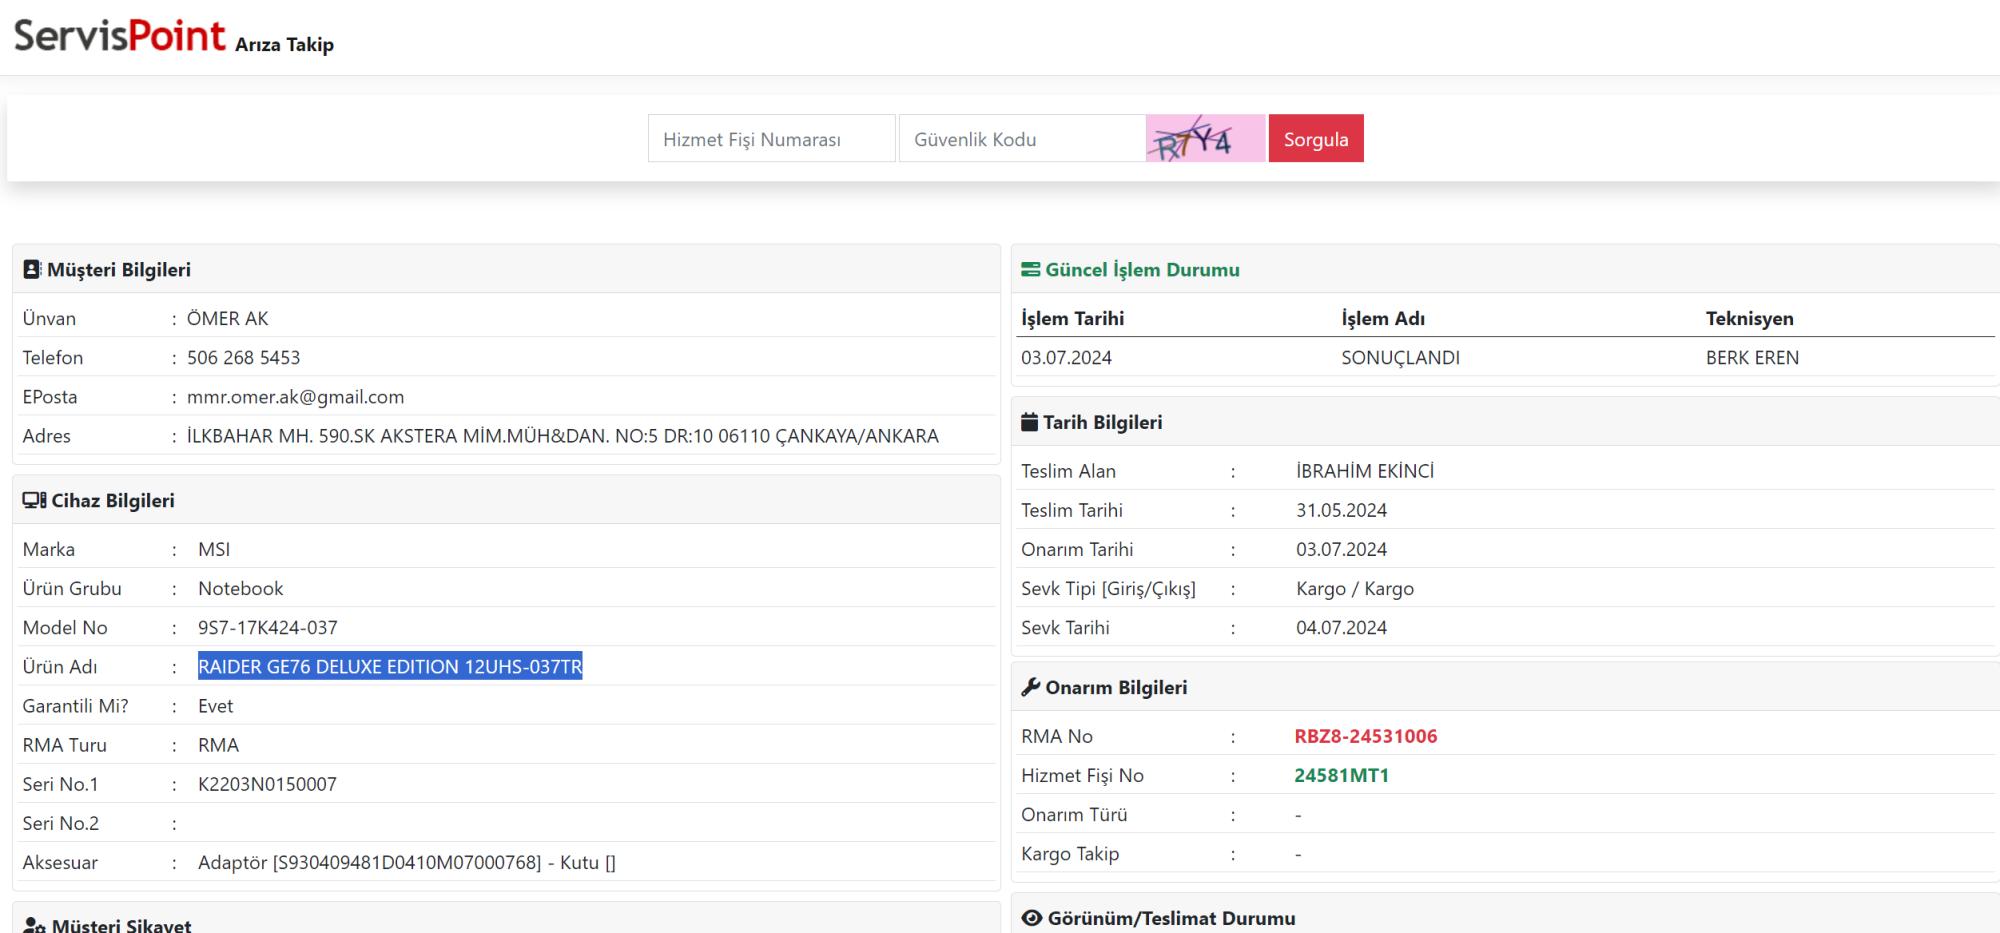The image size is (2000, 933).
Task: Click the Teknisyen column header
Action: [1749, 319]
